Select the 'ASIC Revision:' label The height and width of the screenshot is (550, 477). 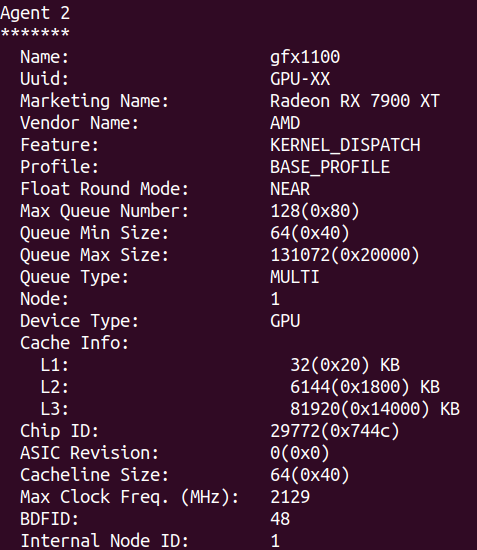89,453
